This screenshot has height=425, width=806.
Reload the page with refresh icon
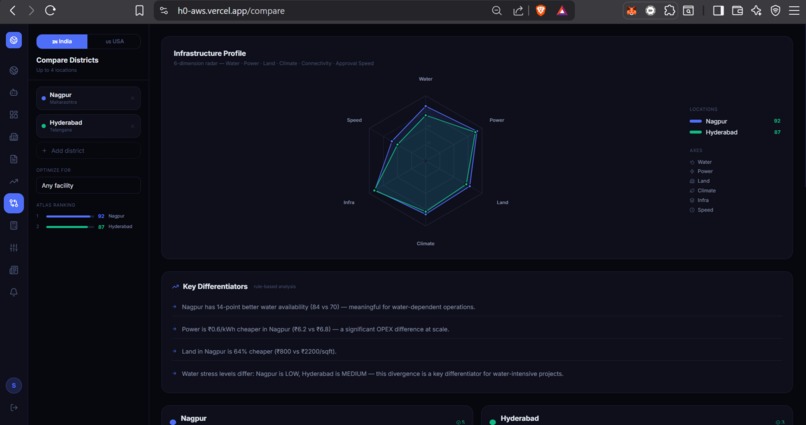point(50,10)
